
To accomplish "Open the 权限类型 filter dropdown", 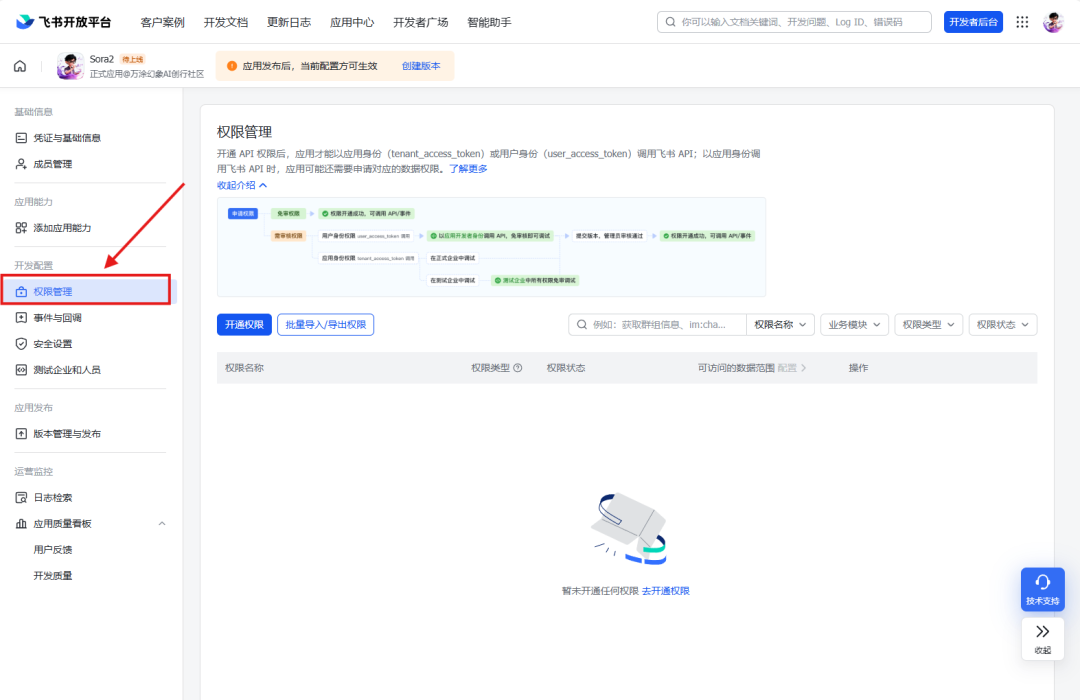I will tap(929, 325).
